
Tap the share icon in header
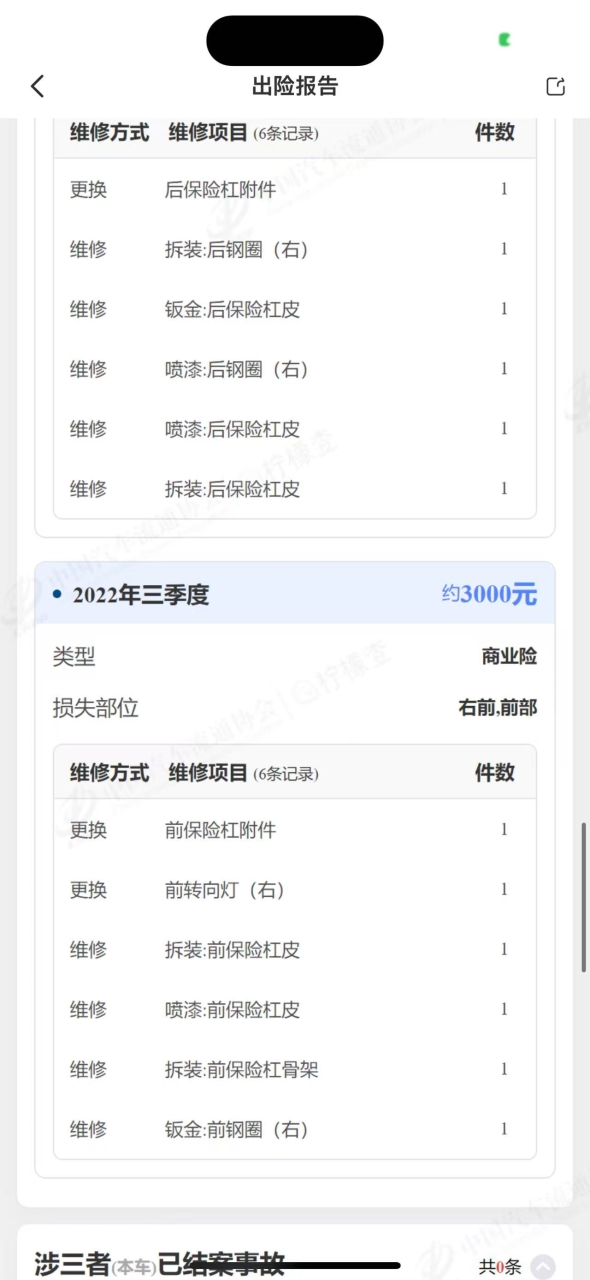tap(555, 86)
